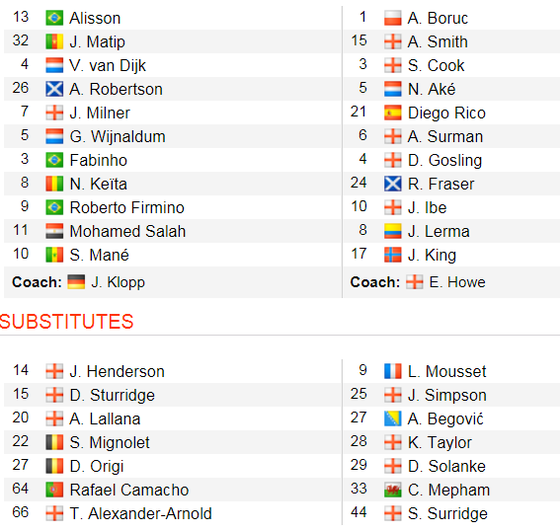Screen dimensions: 560x532
Task: Click the Egypt flag beside Mohamed Salah
Action: pyautogui.click(x=54, y=231)
